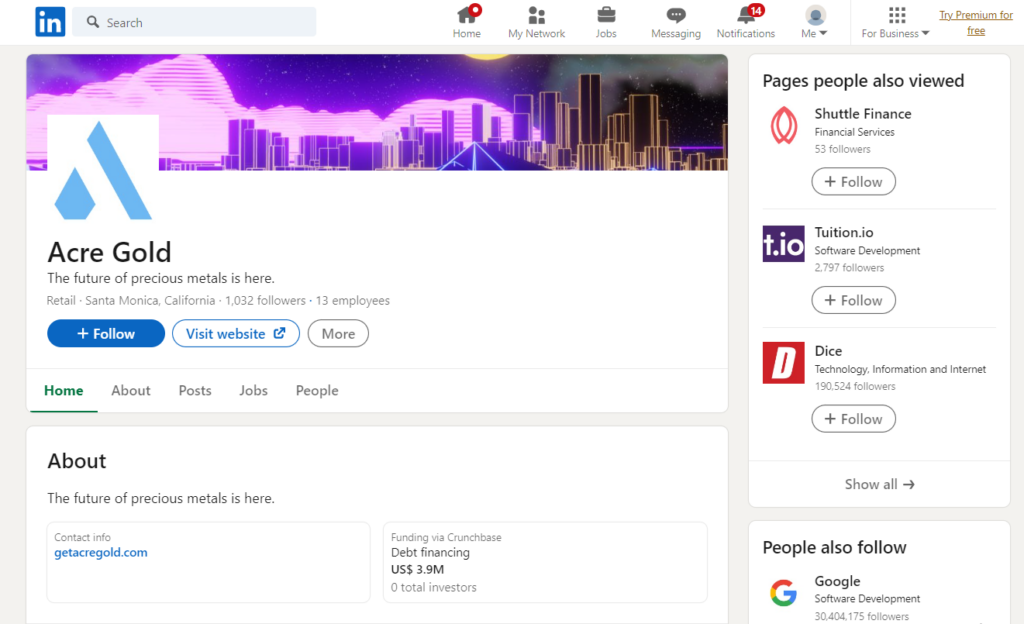Follow Shuttle Finance
The width and height of the screenshot is (1024, 624).
[854, 181]
